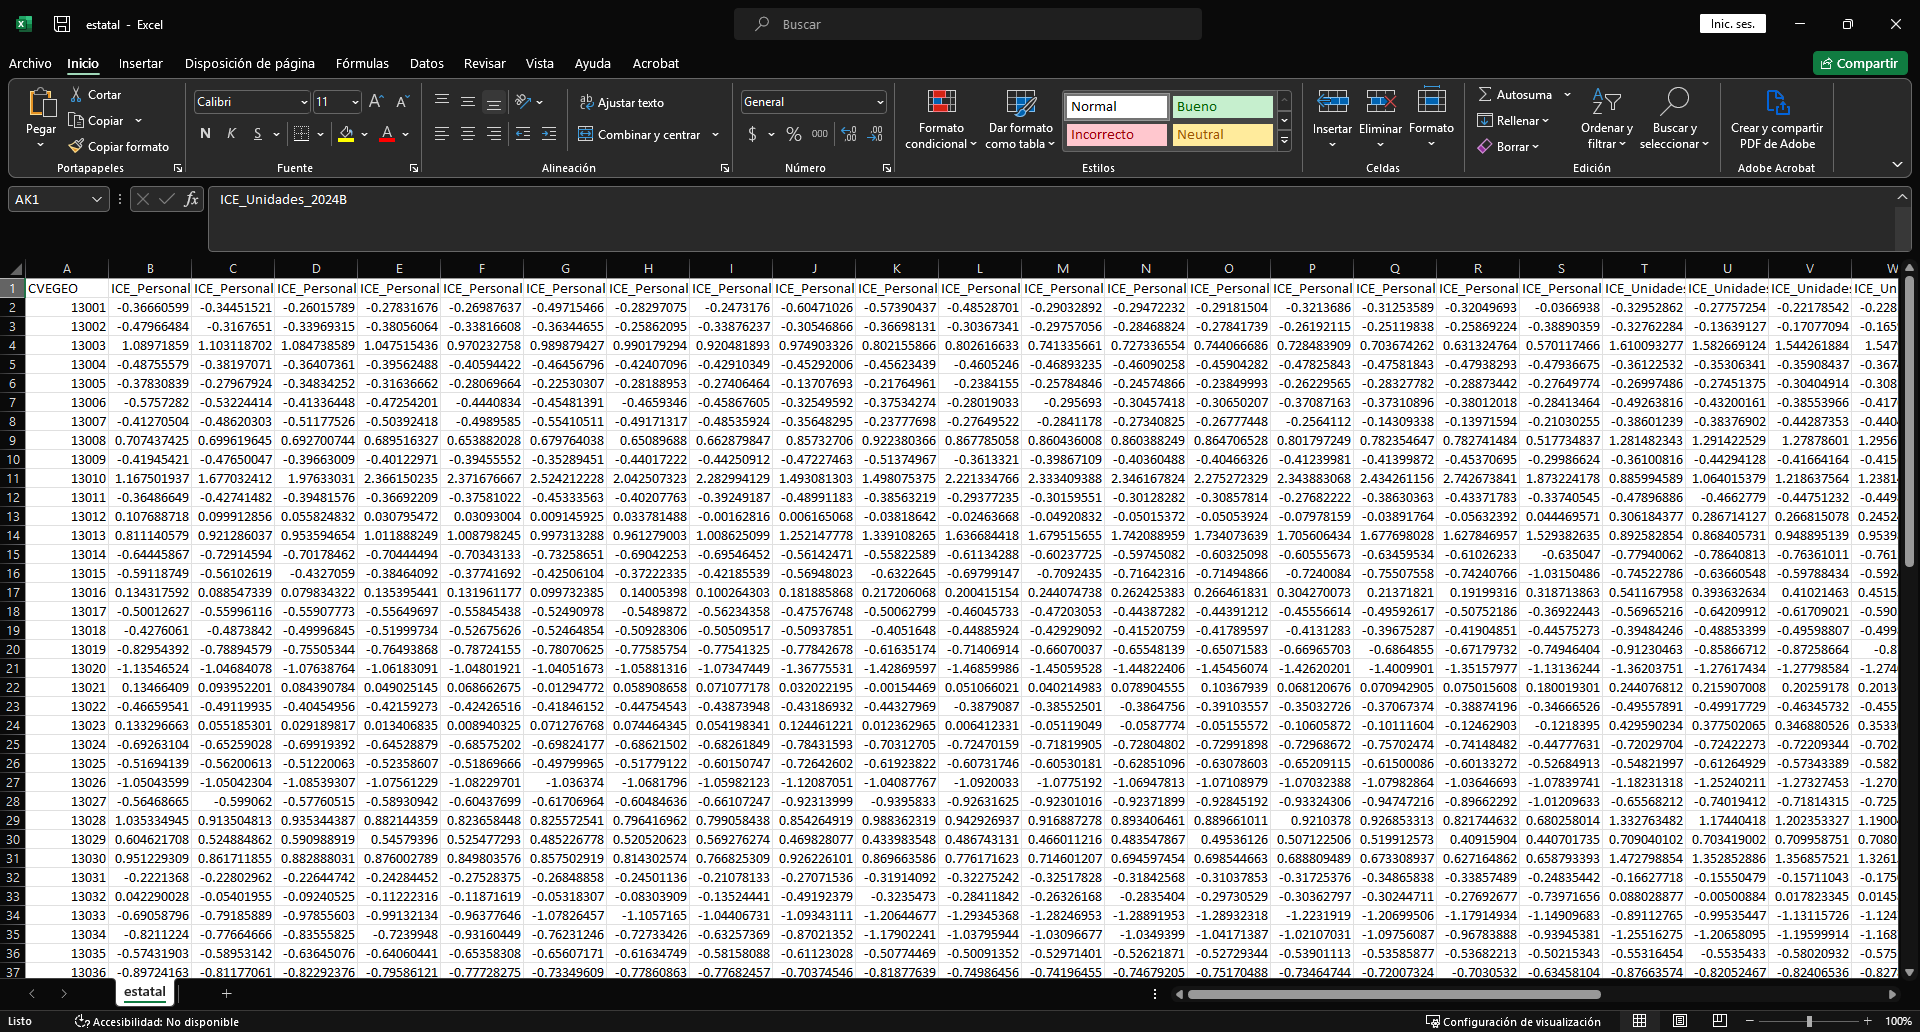Click the Insert Function fx icon
The height and width of the screenshot is (1032, 1920).
[191, 199]
